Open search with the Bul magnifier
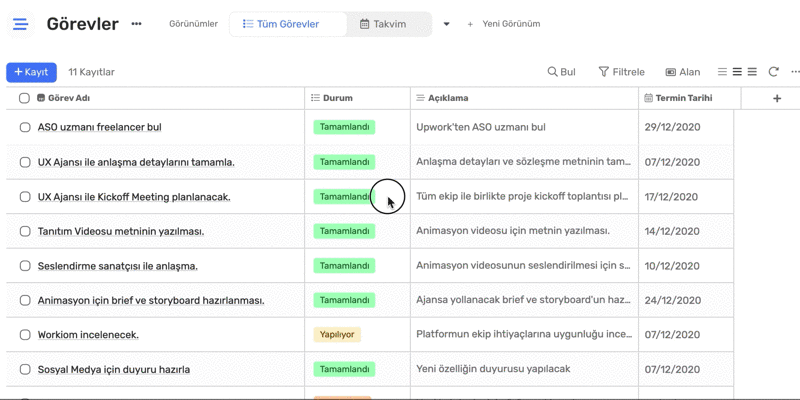 [x=561, y=72]
